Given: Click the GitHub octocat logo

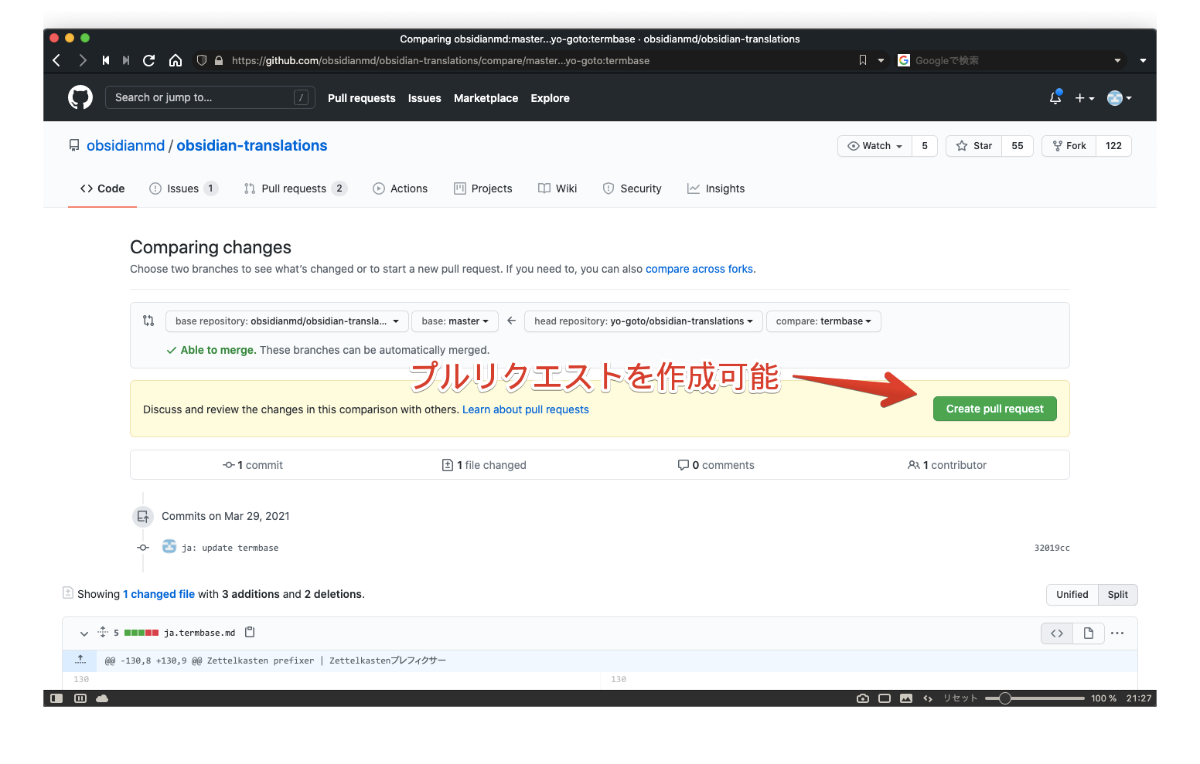Looking at the screenshot, I should coord(80,98).
